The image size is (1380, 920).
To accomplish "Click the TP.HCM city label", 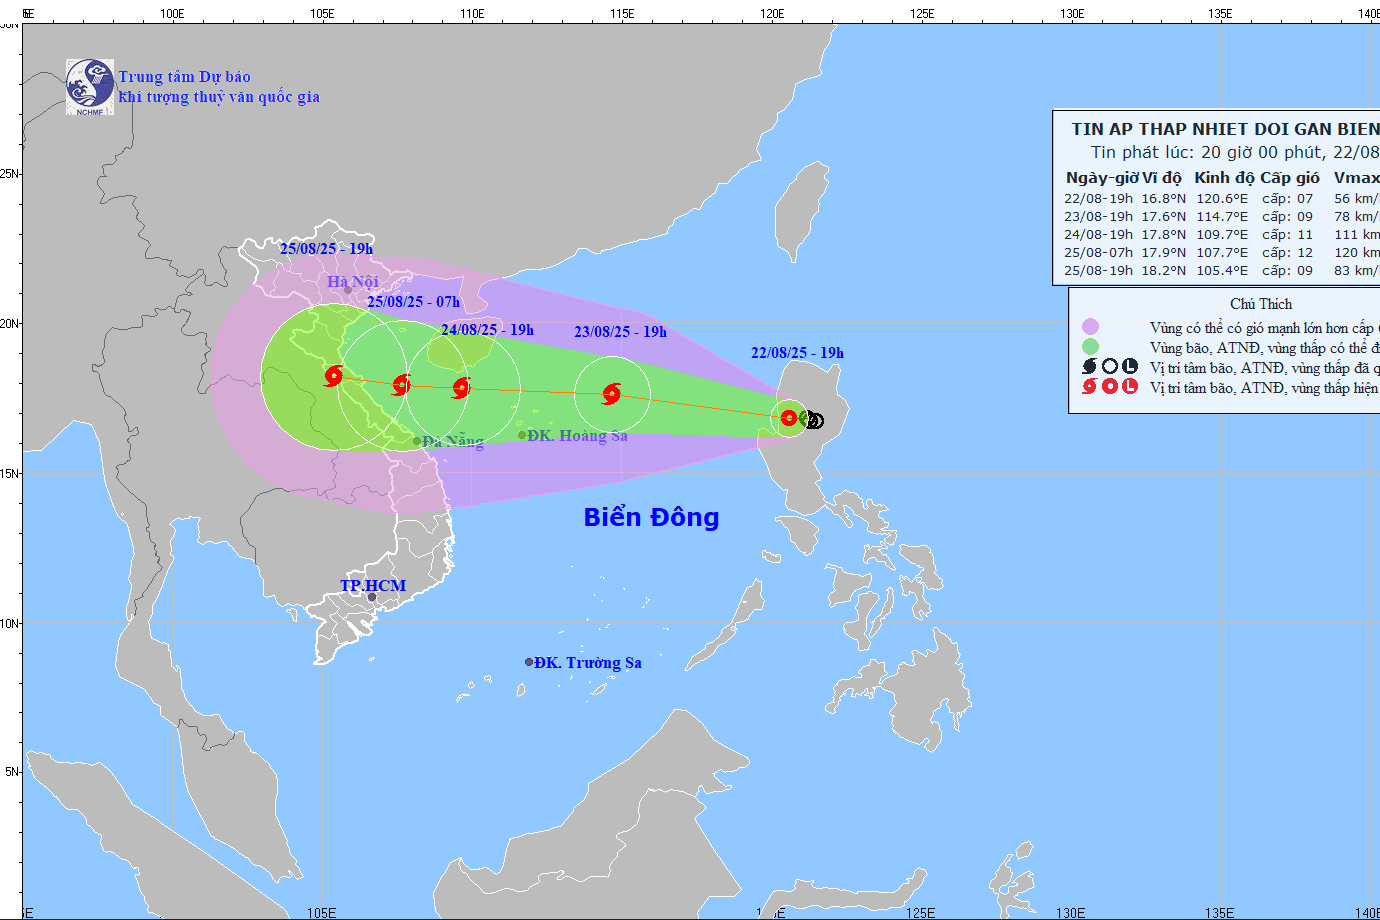I will coord(373,585).
